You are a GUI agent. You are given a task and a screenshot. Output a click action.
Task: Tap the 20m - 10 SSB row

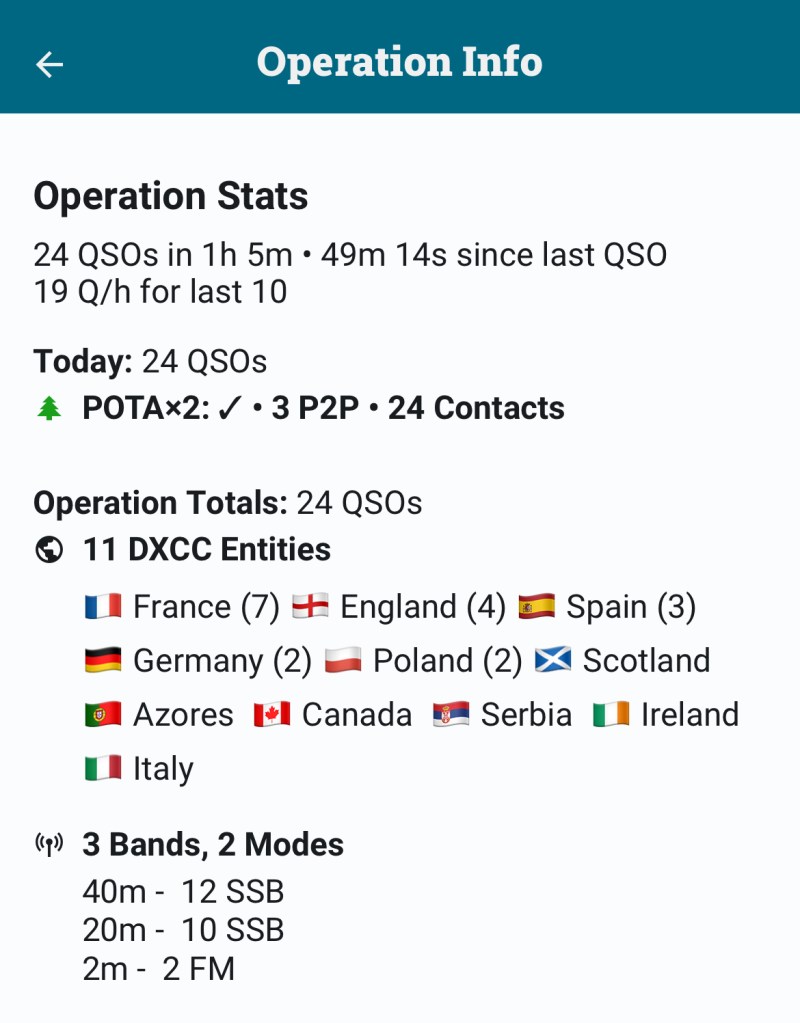click(183, 930)
